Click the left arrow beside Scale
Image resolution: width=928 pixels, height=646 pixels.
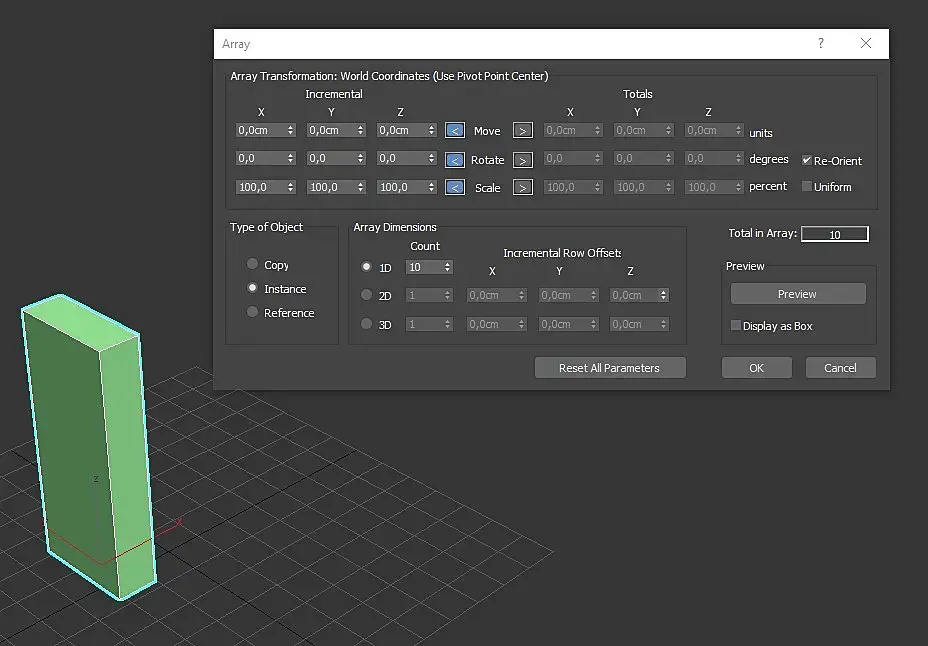point(455,188)
